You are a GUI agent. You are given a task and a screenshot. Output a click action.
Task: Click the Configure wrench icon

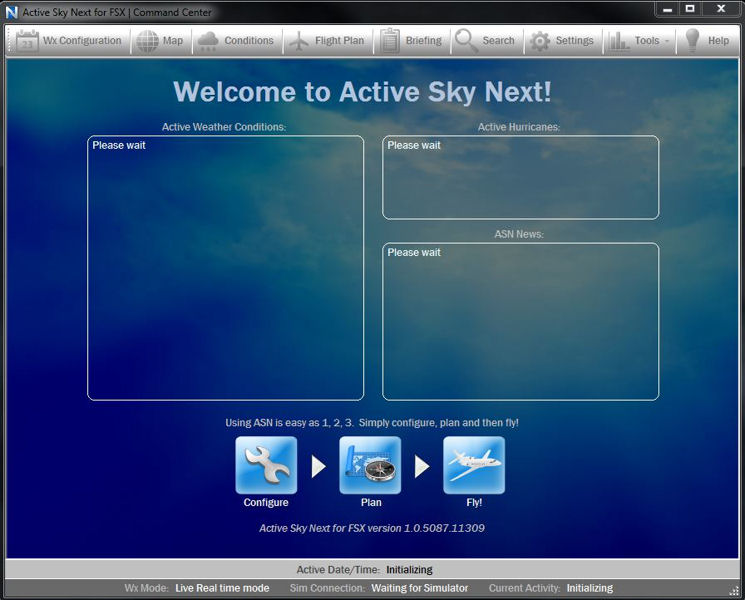[266, 466]
